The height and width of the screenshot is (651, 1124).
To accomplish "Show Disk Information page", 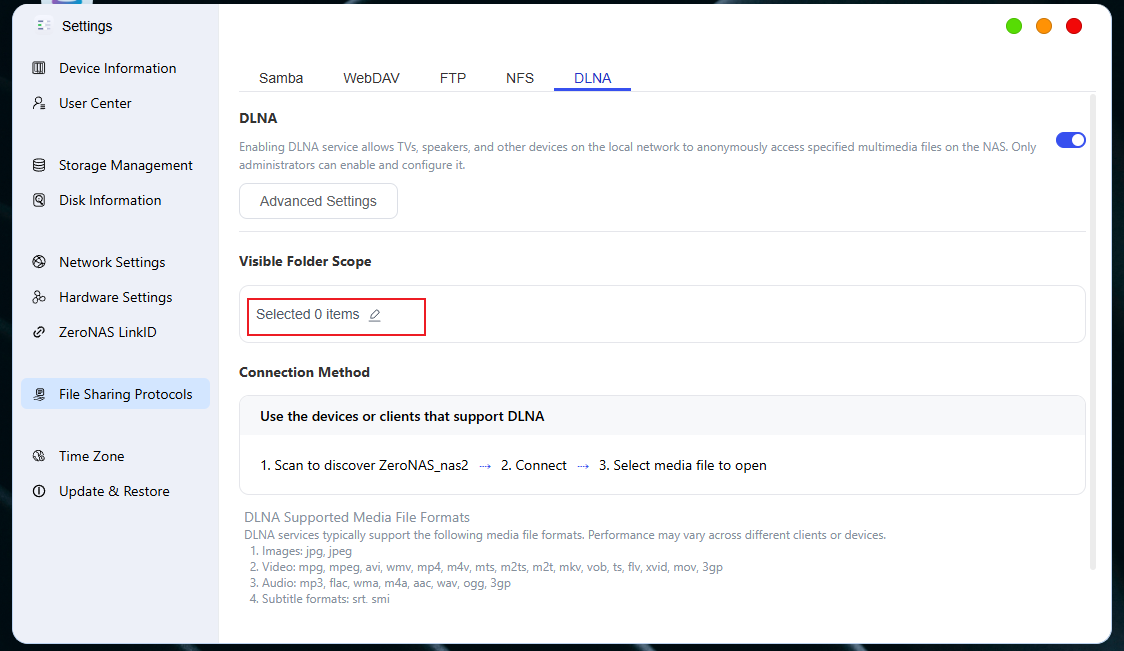I will [x=115, y=200].
